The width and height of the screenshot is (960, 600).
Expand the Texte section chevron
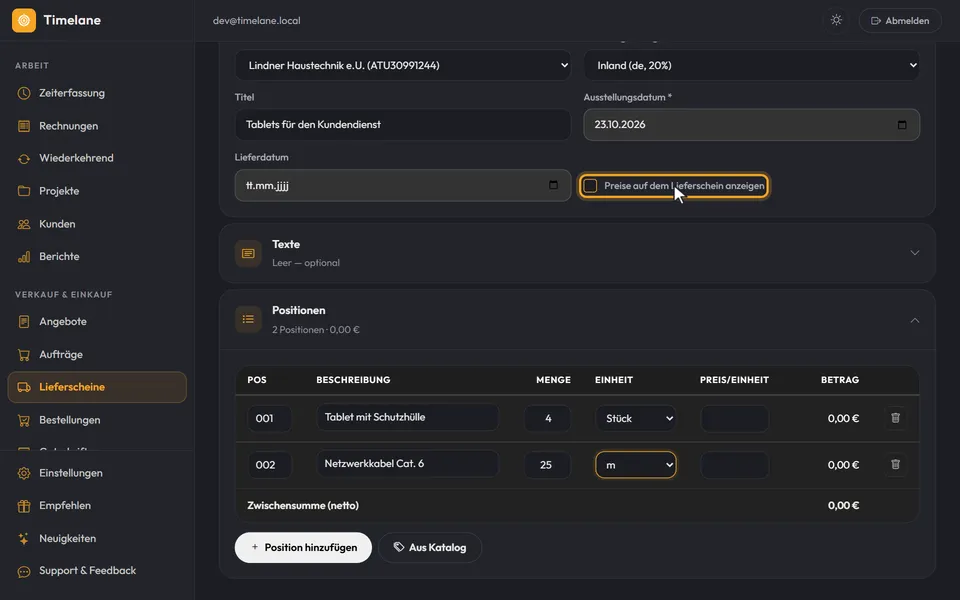click(x=915, y=253)
